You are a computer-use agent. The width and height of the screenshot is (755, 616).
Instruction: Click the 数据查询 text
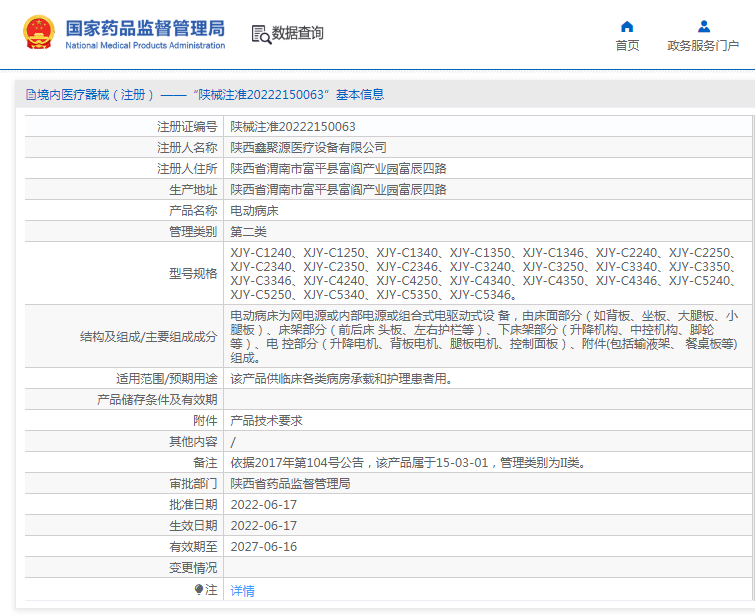click(x=298, y=33)
